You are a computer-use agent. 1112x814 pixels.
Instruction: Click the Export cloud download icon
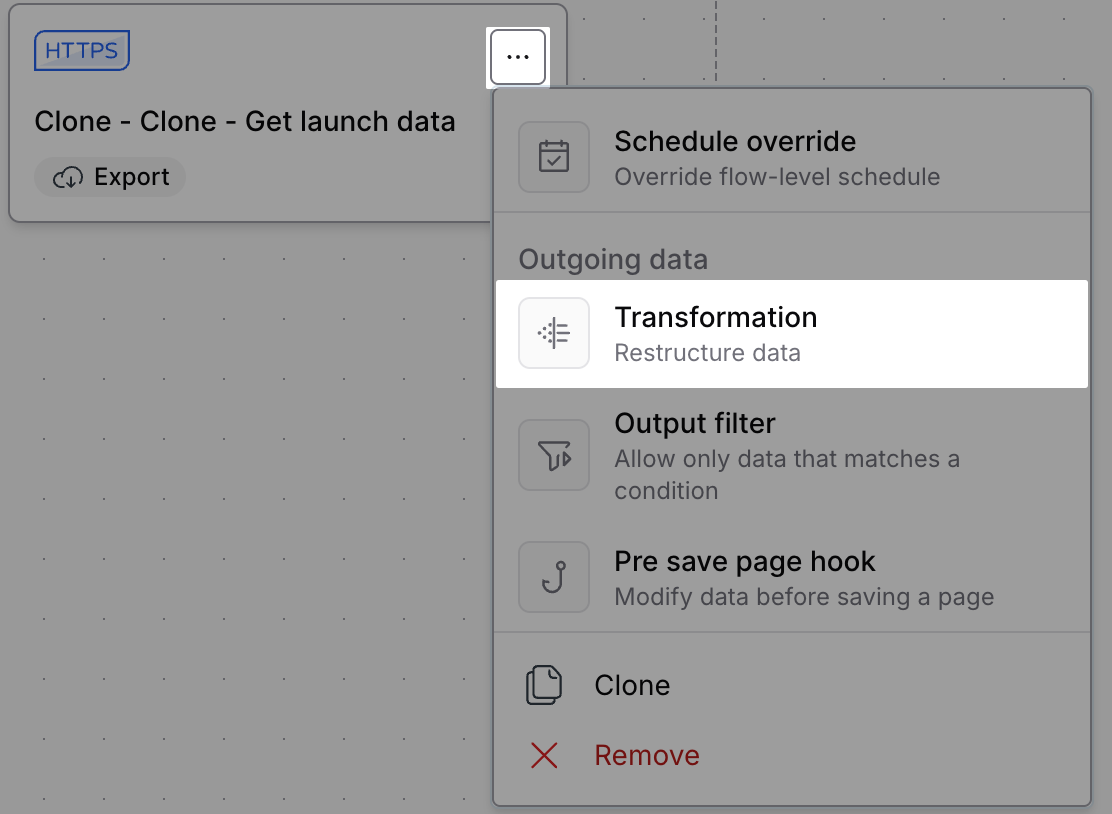(68, 177)
